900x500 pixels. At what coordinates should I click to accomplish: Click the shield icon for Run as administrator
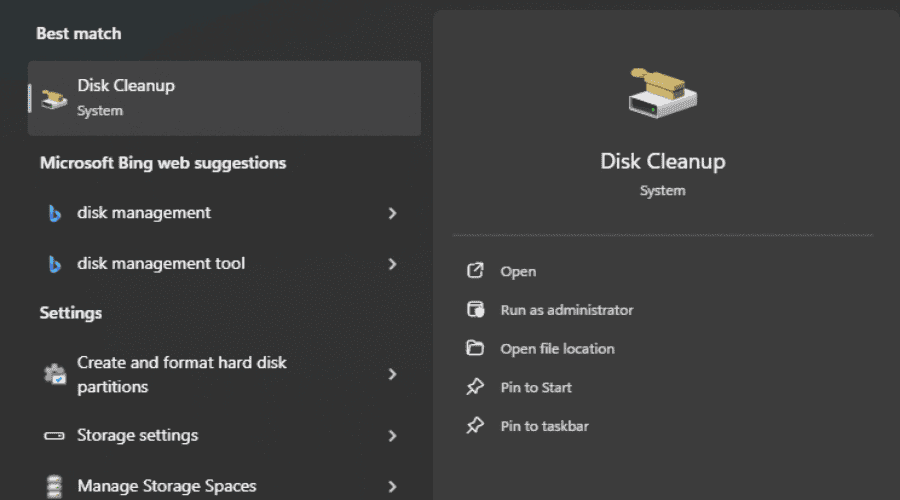point(476,310)
